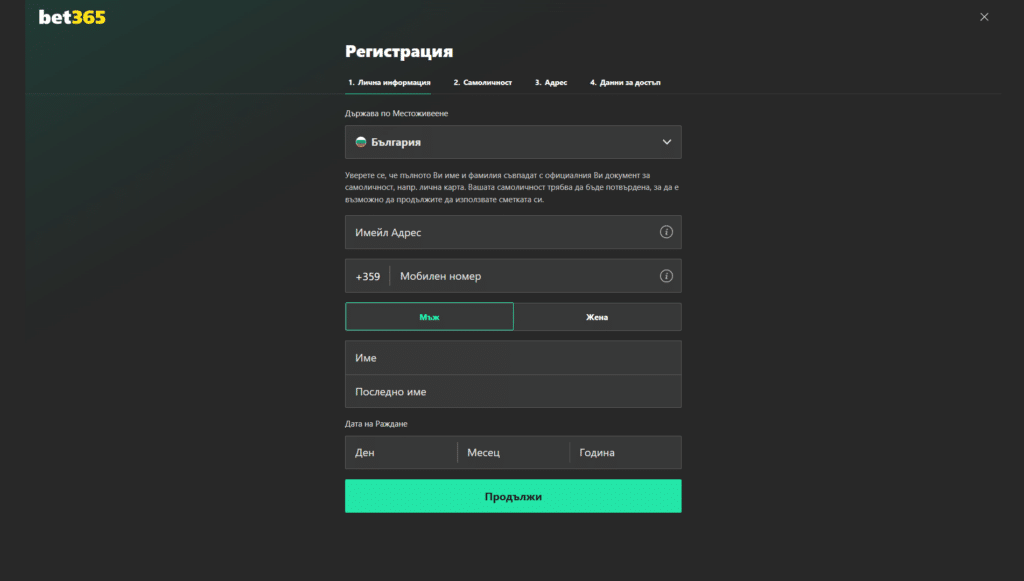This screenshot has height=581, width=1024.
Task: Click the Bulgarian flag icon
Action: click(361, 142)
